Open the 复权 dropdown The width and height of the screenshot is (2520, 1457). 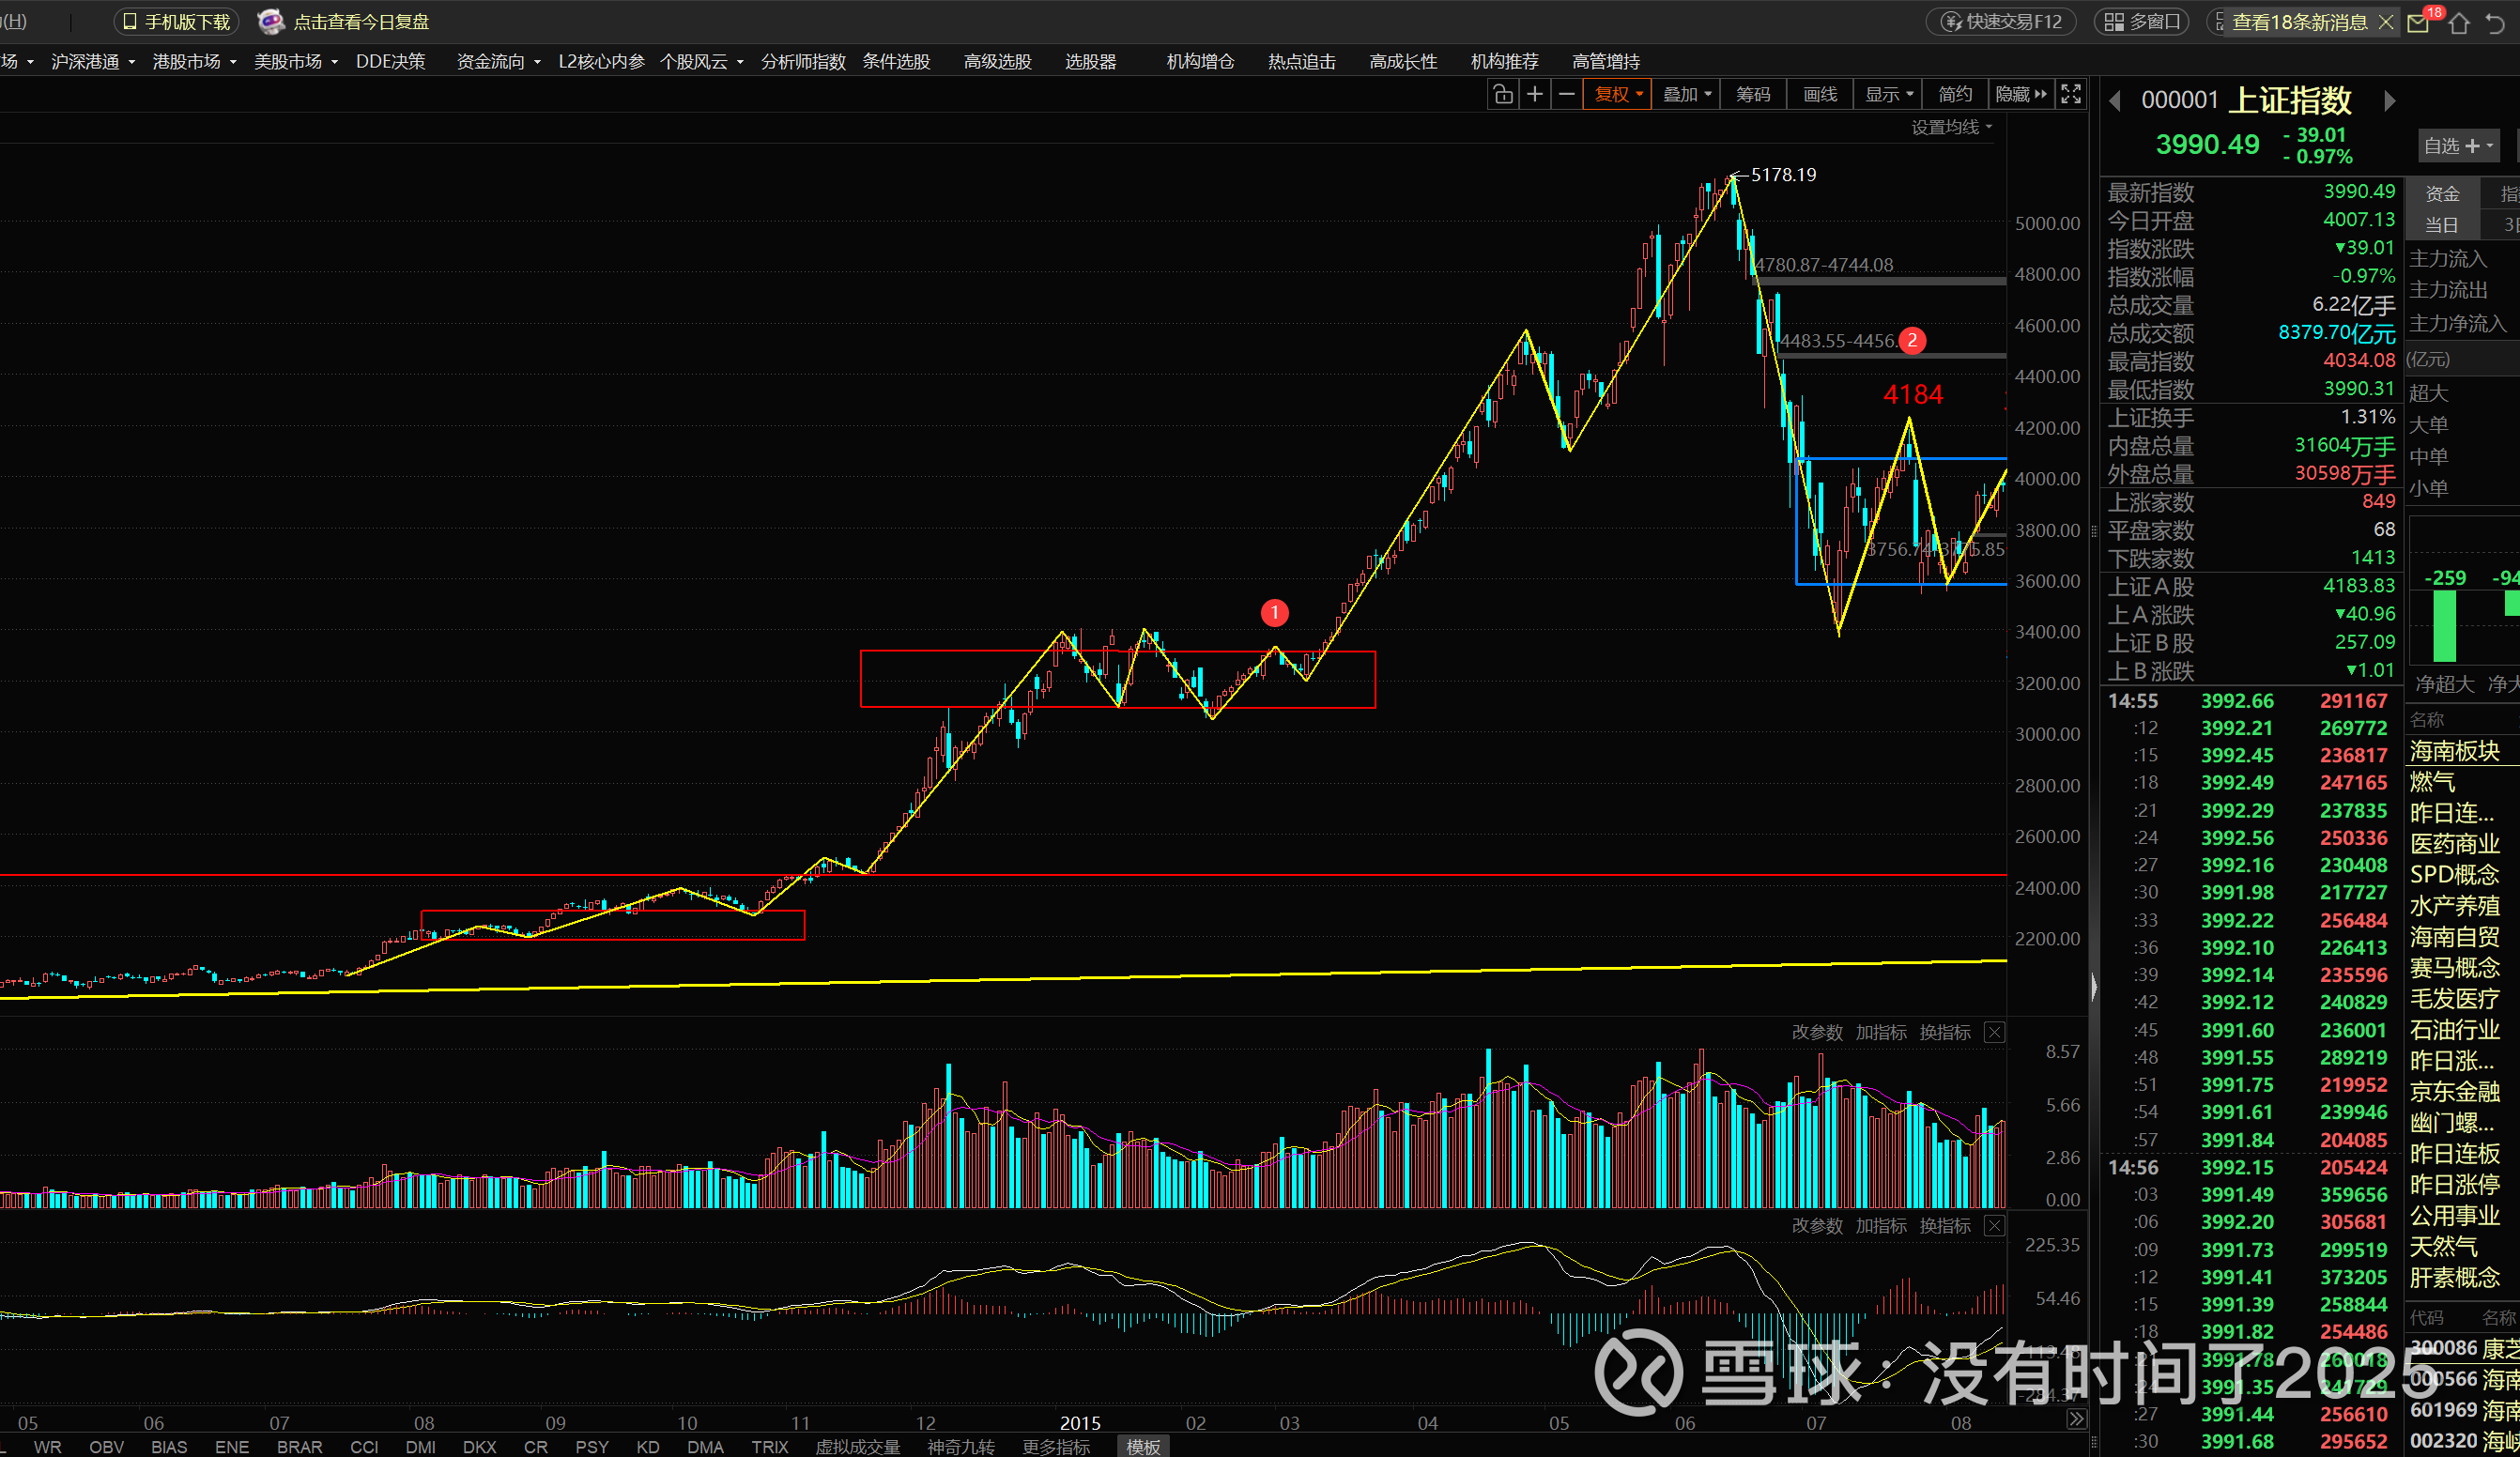click(x=1617, y=94)
